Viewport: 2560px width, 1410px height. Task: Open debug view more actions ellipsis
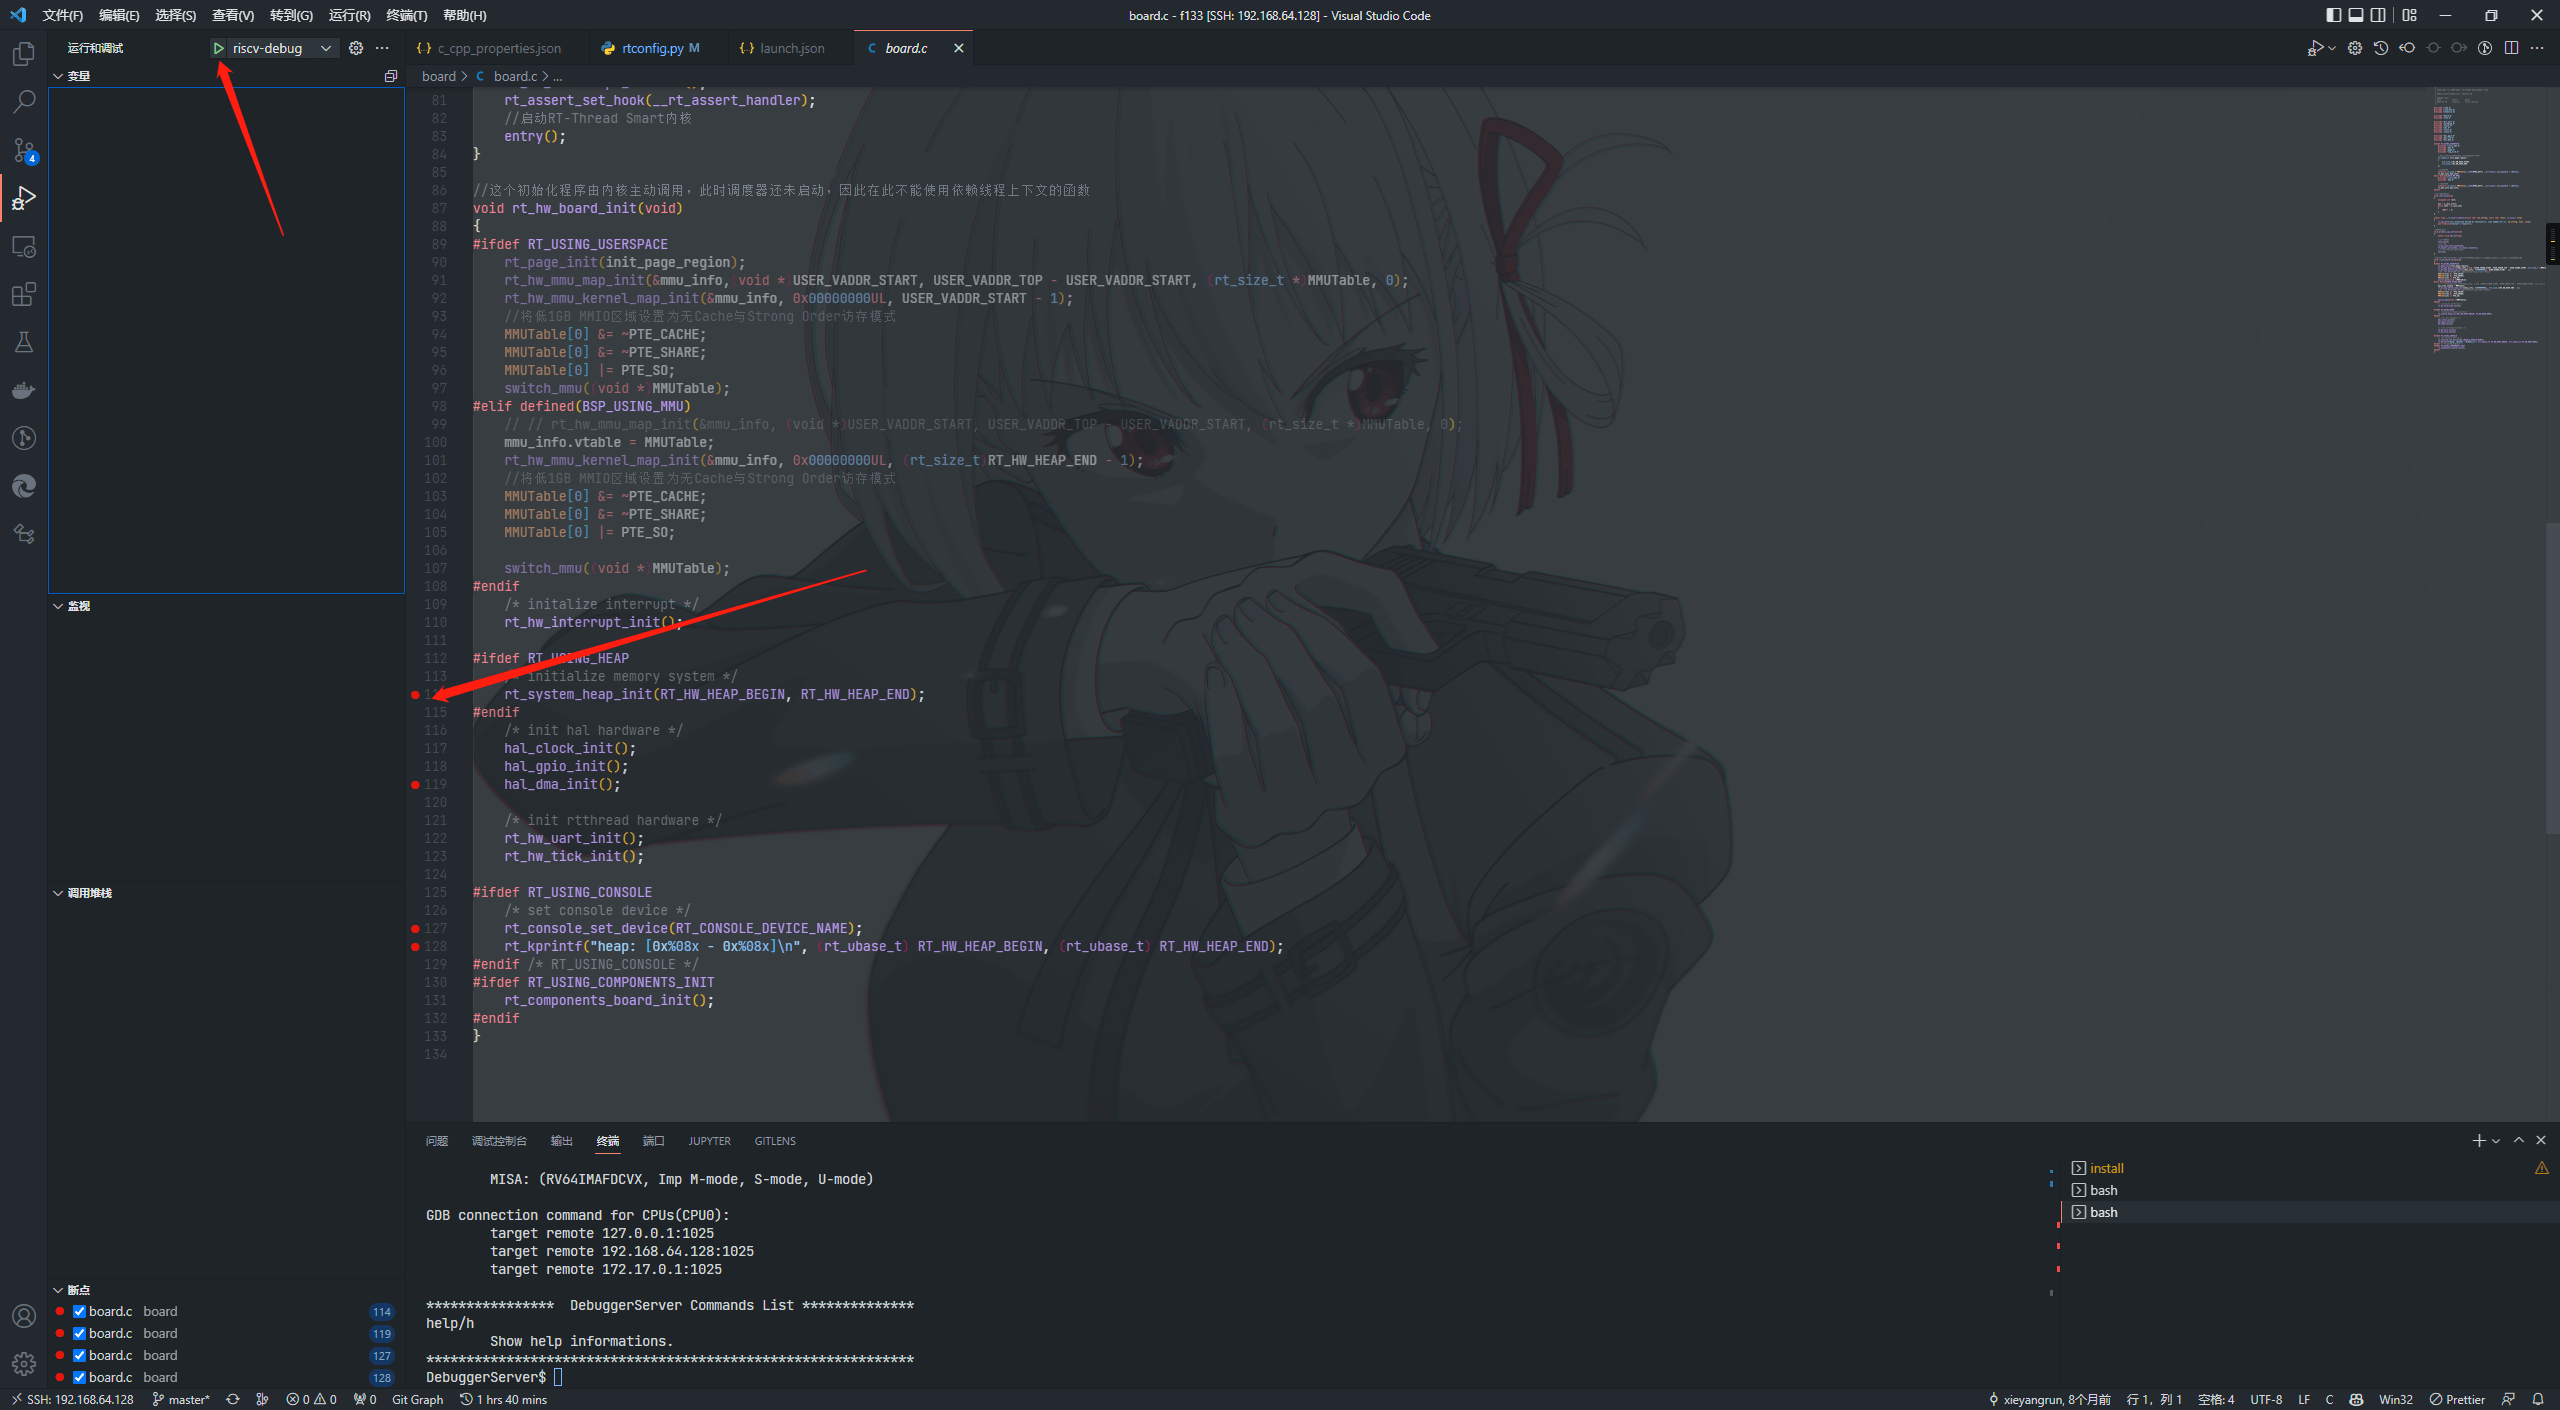pos(382,48)
